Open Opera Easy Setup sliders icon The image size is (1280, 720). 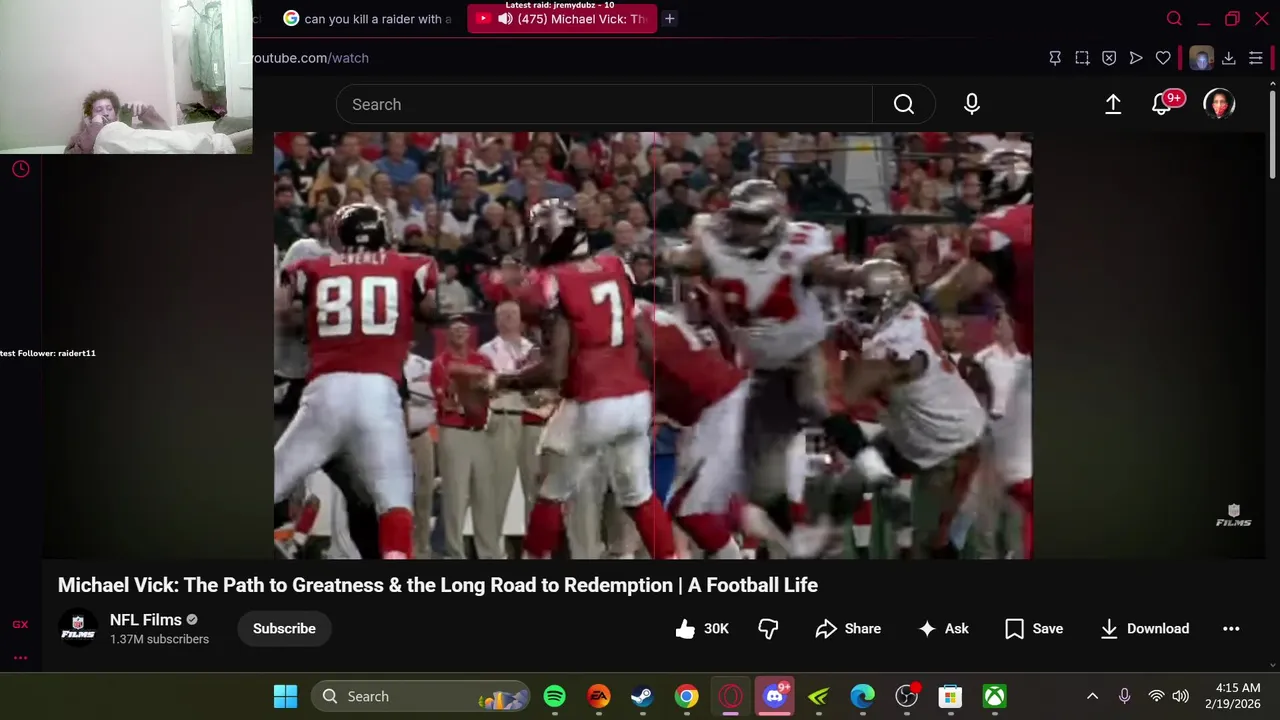coord(1256,58)
